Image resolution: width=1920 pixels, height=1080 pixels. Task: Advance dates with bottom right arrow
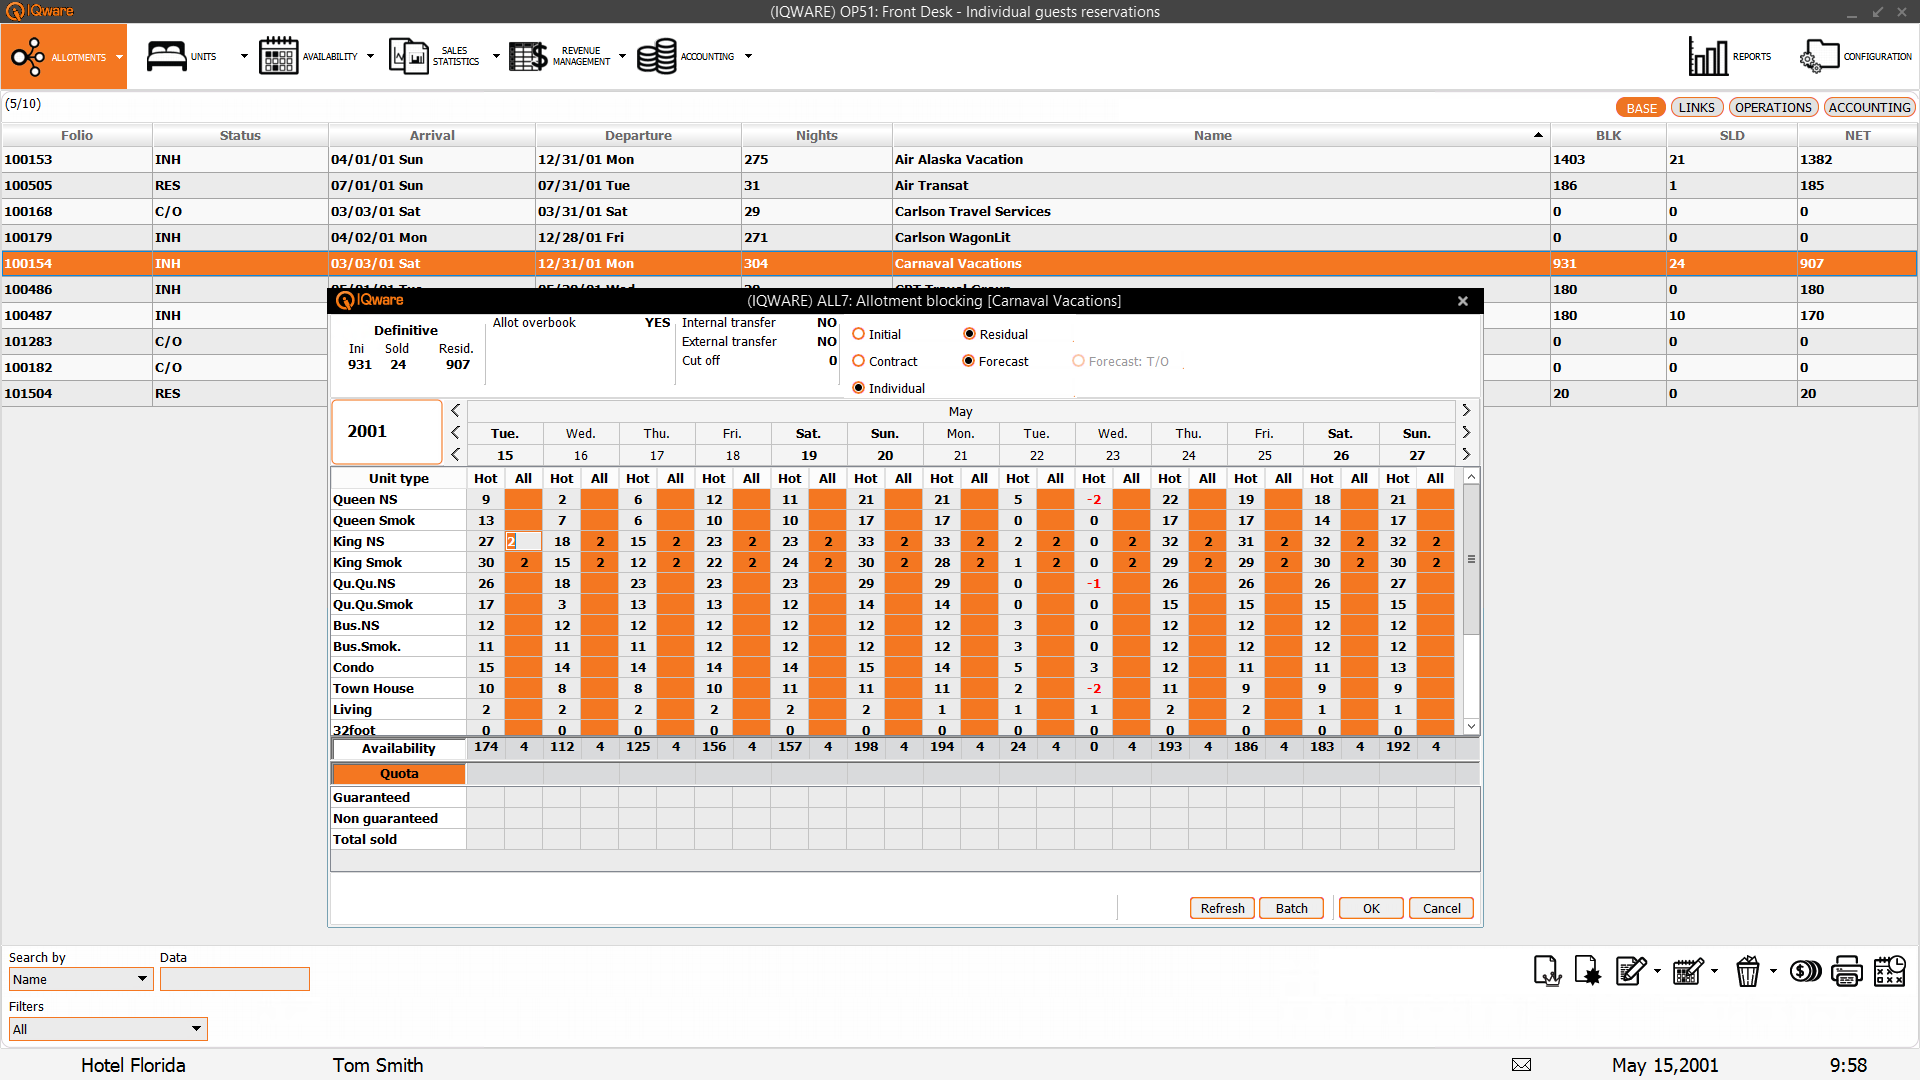point(1466,455)
